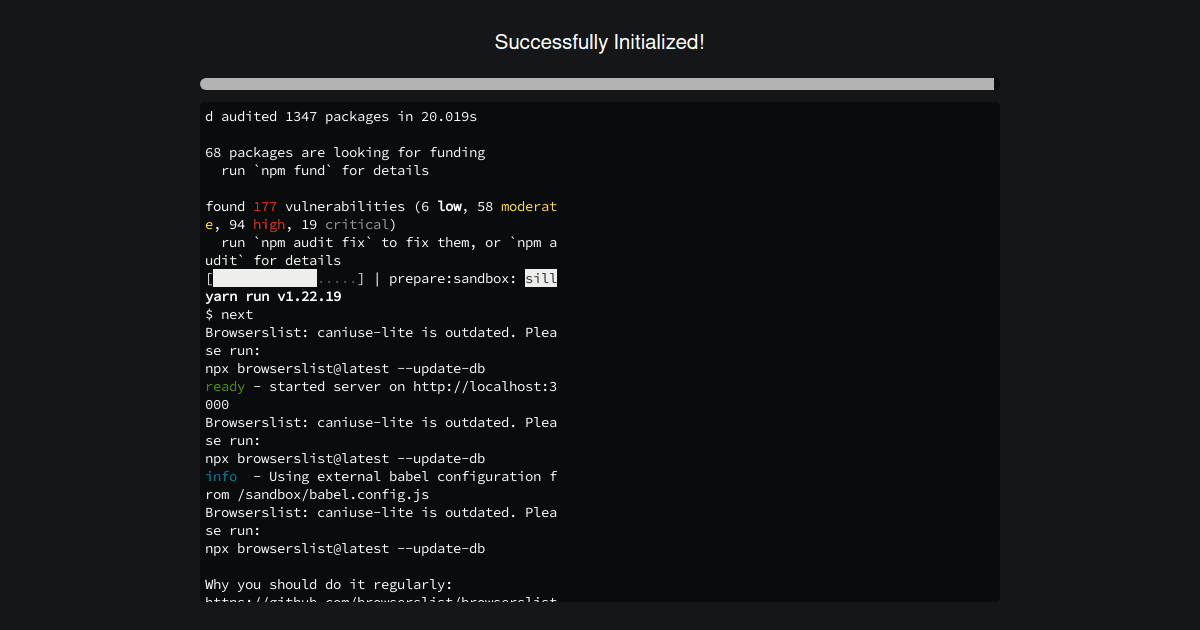Select the green ready status label
This screenshot has width=1200, height=630.
point(224,386)
